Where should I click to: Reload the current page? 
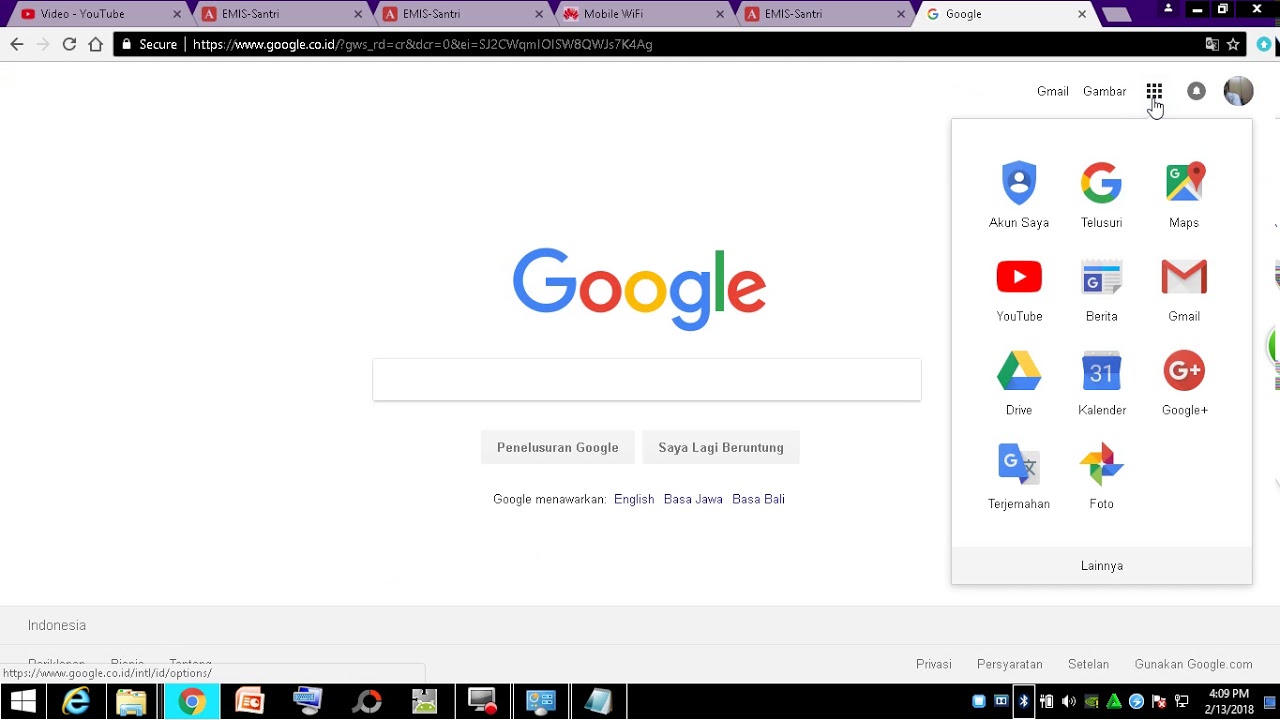tap(69, 44)
